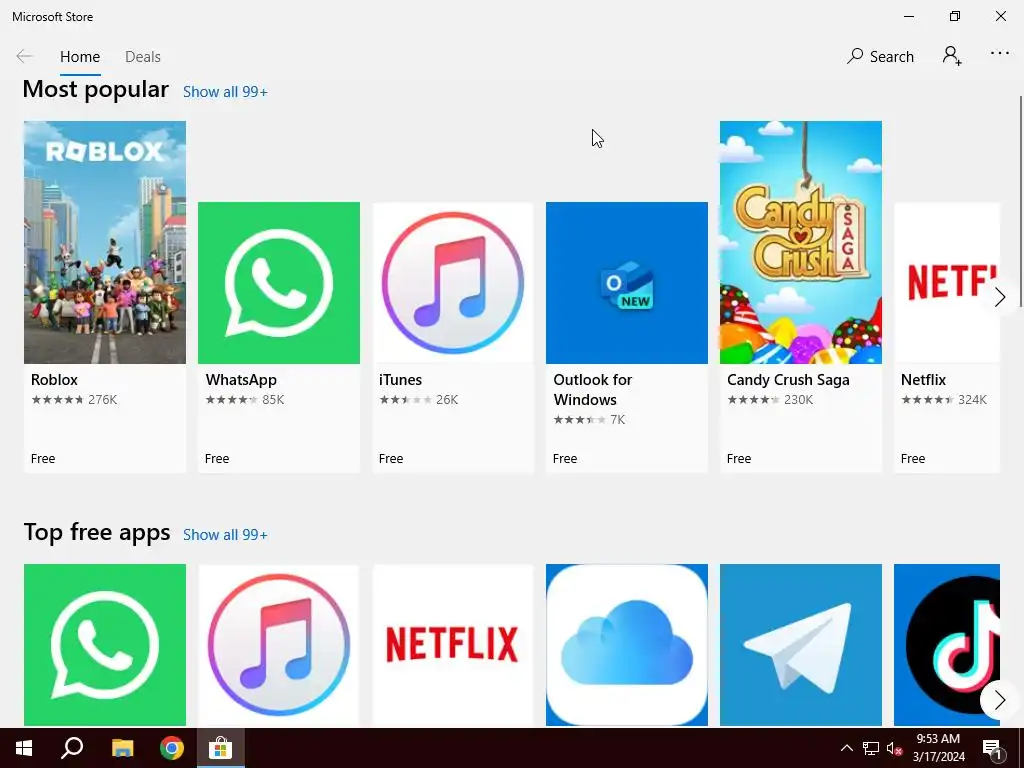
Task: Open the Windows Start menu
Action: click(24, 748)
